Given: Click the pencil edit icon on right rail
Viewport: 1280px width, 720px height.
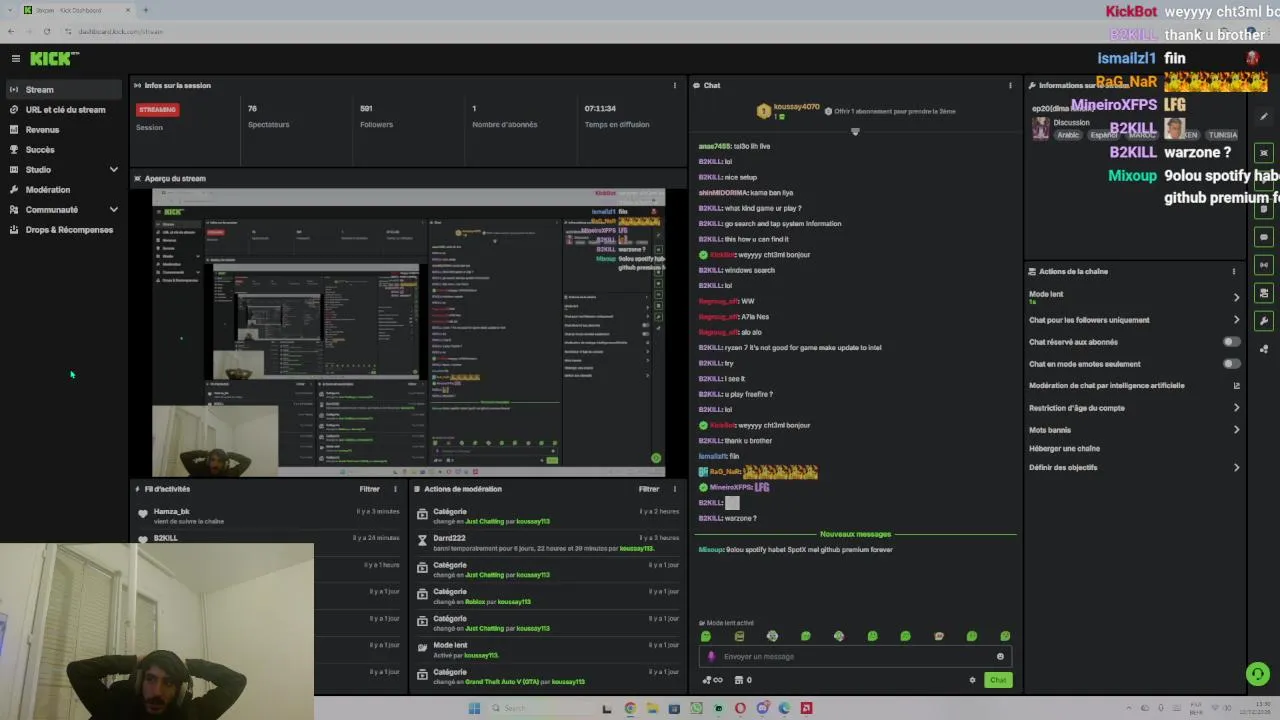Looking at the screenshot, I should 1264,117.
